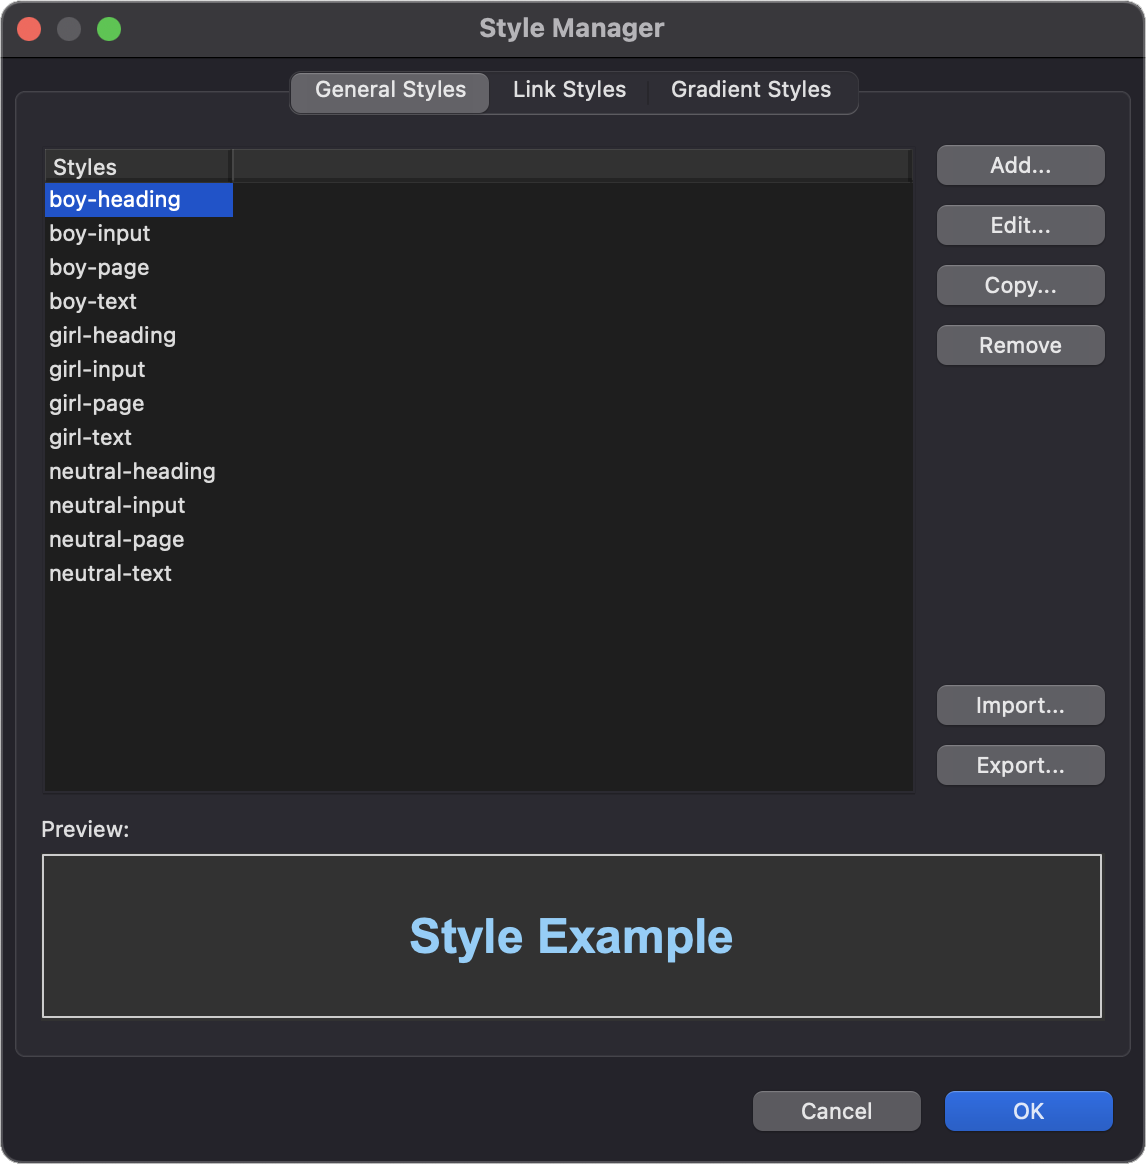Choose the boy-page style in list

[99, 268]
